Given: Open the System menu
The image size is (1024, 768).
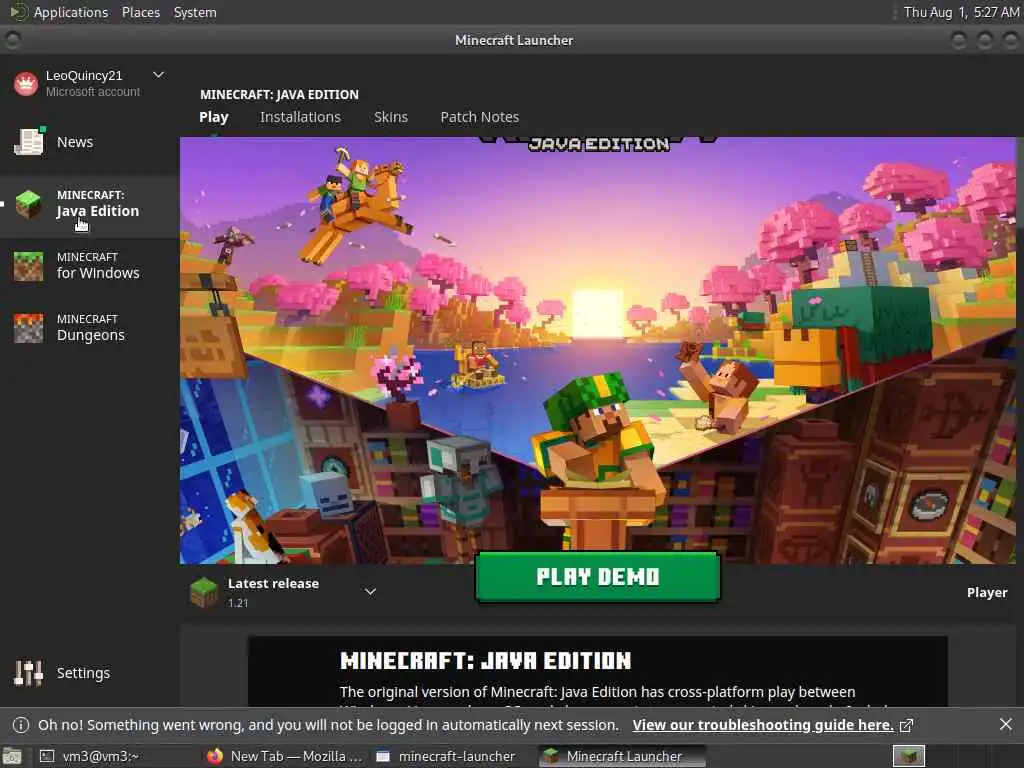Looking at the screenshot, I should point(195,12).
